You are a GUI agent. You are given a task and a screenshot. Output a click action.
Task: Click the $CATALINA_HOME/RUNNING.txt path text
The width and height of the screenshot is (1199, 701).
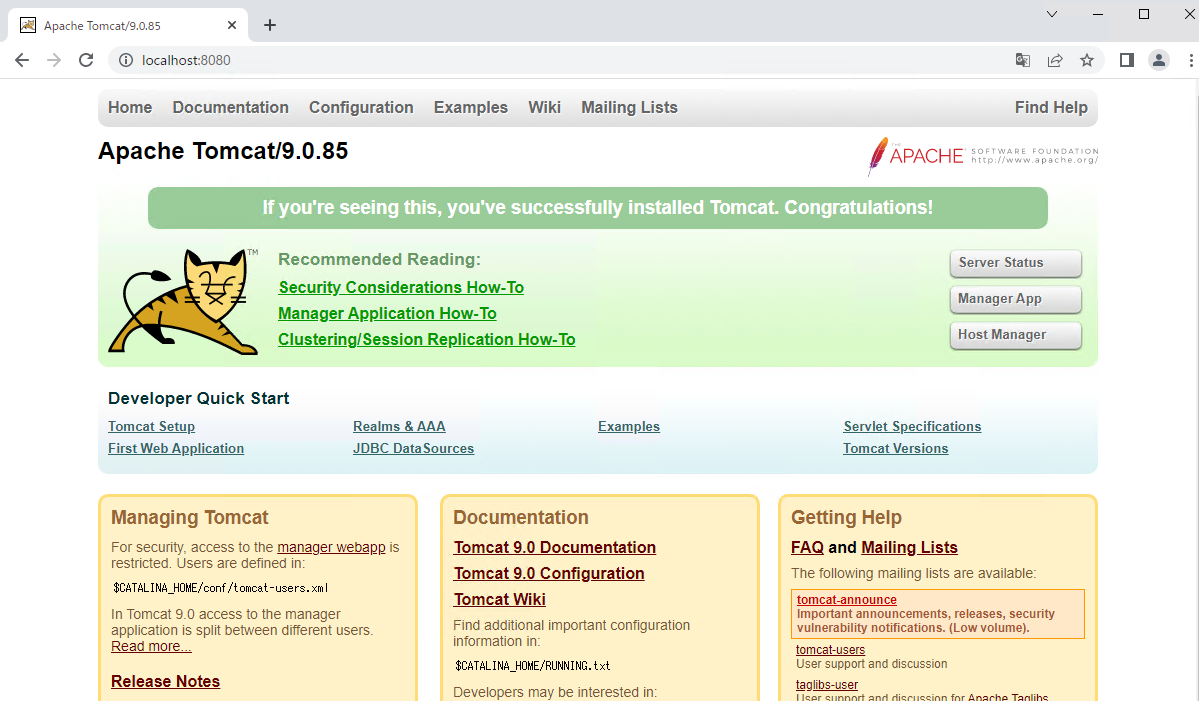(532, 666)
